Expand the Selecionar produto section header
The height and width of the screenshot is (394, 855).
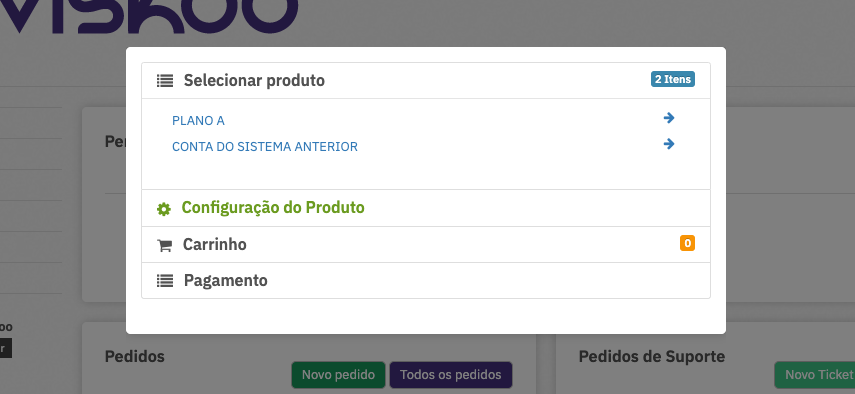tap(426, 81)
